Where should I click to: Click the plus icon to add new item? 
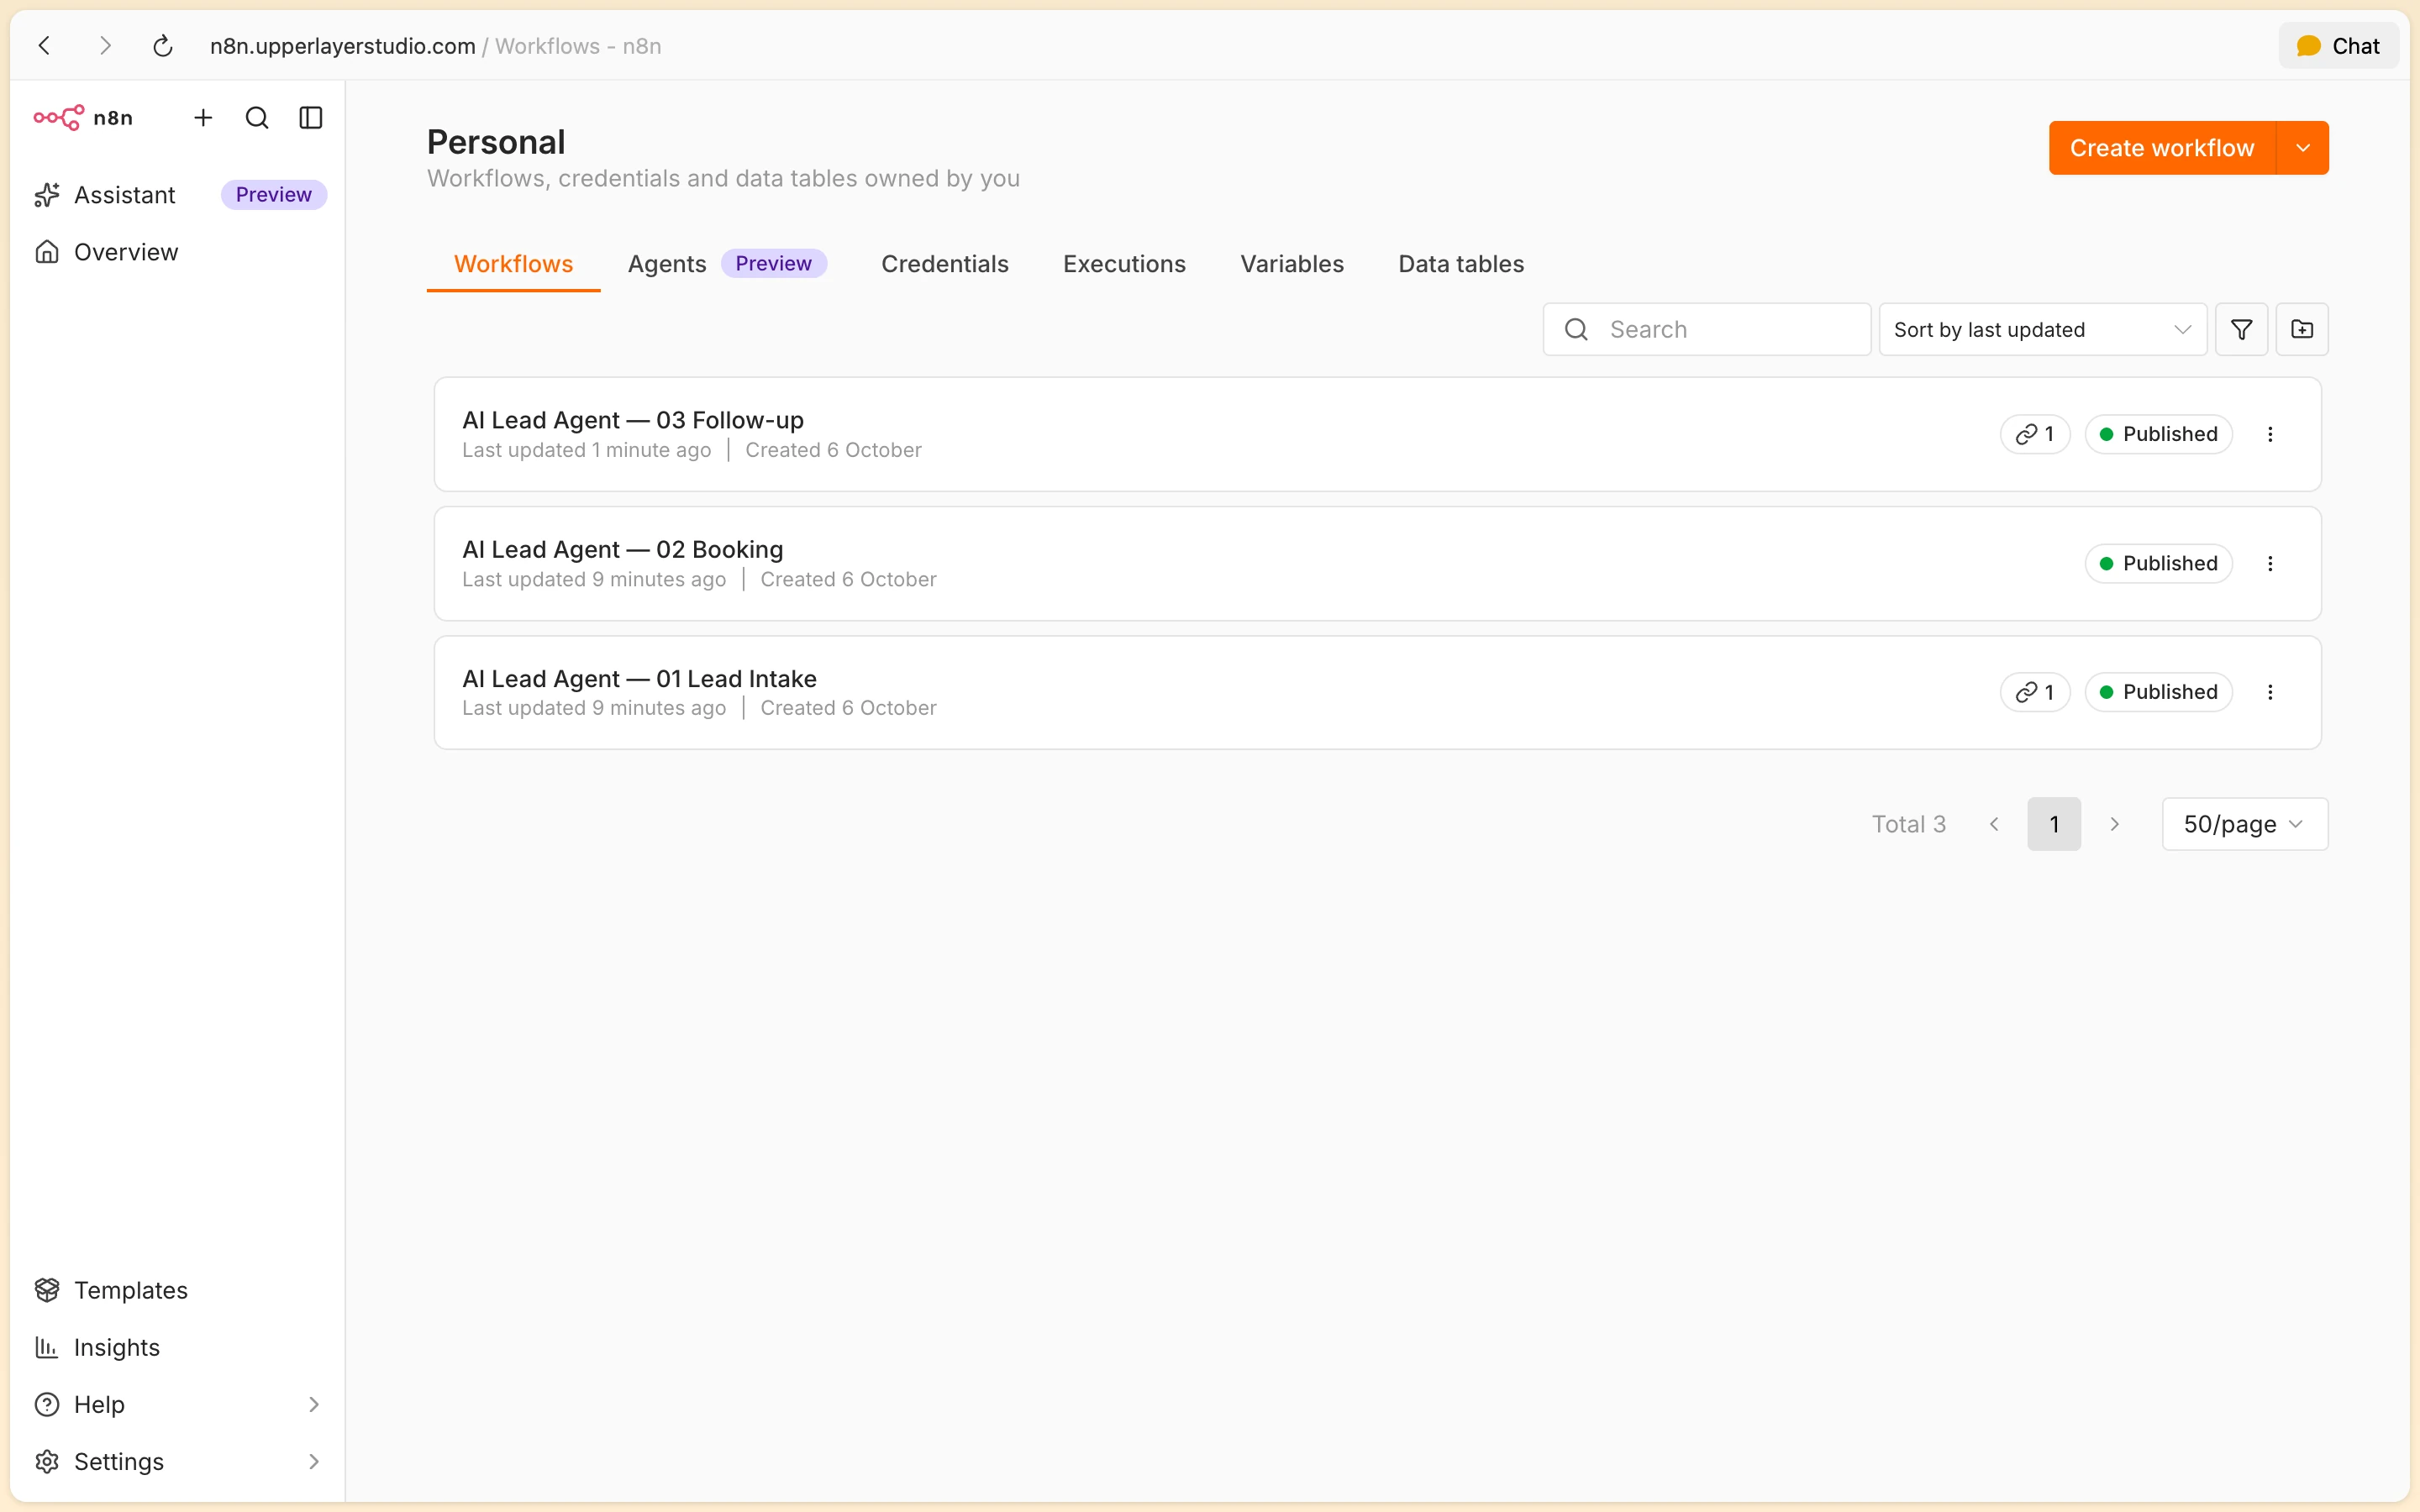point(203,118)
